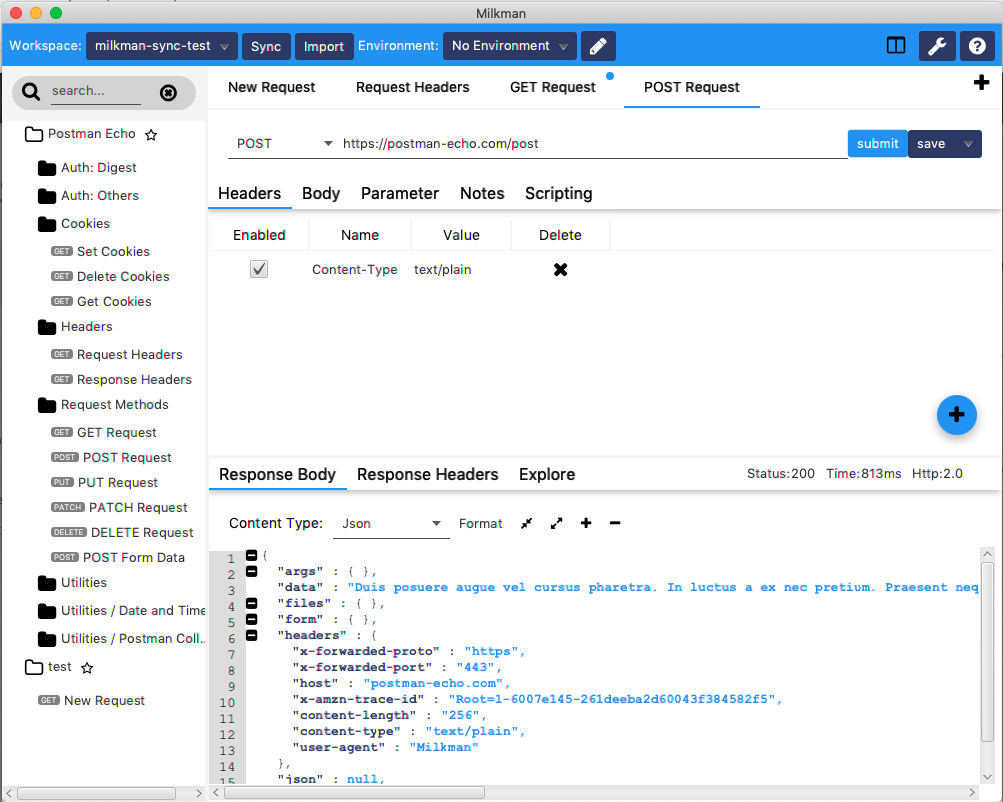Open the help question mark icon

point(977,46)
